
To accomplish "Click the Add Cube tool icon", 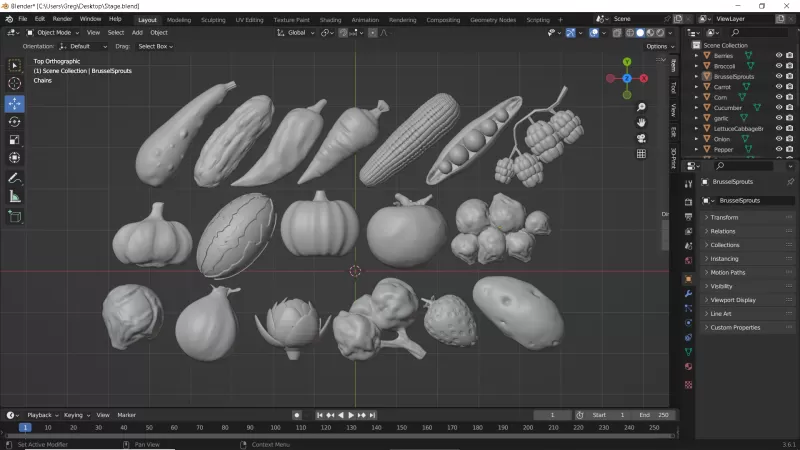I will 15,216.
